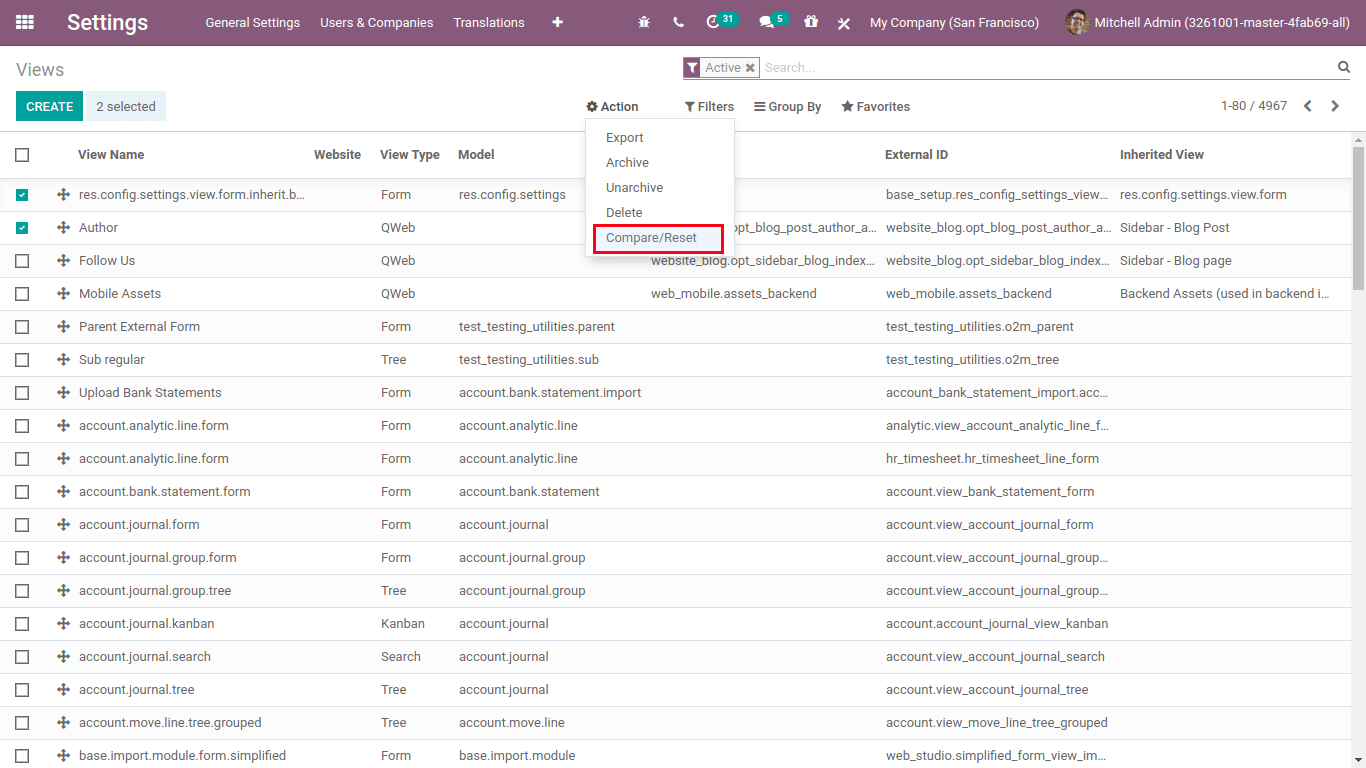
Task: Click the 1-80 / 4967 pager range
Action: tap(1254, 106)
